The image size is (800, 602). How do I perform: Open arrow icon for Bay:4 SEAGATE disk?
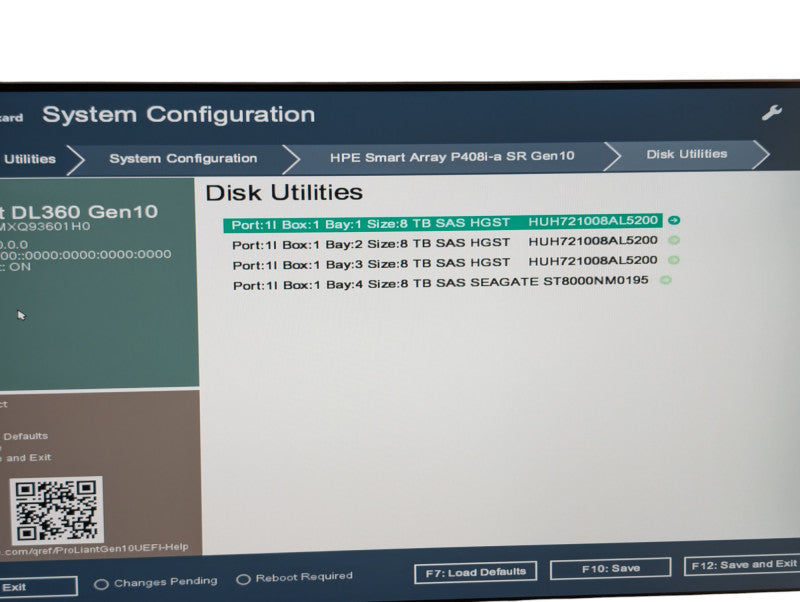point(665,280)
